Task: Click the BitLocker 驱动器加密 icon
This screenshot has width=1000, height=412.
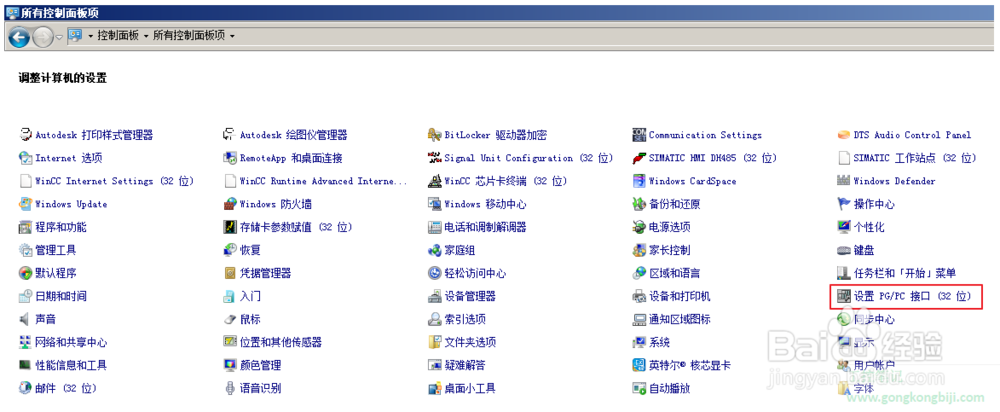Action: (x=434, y=135)
